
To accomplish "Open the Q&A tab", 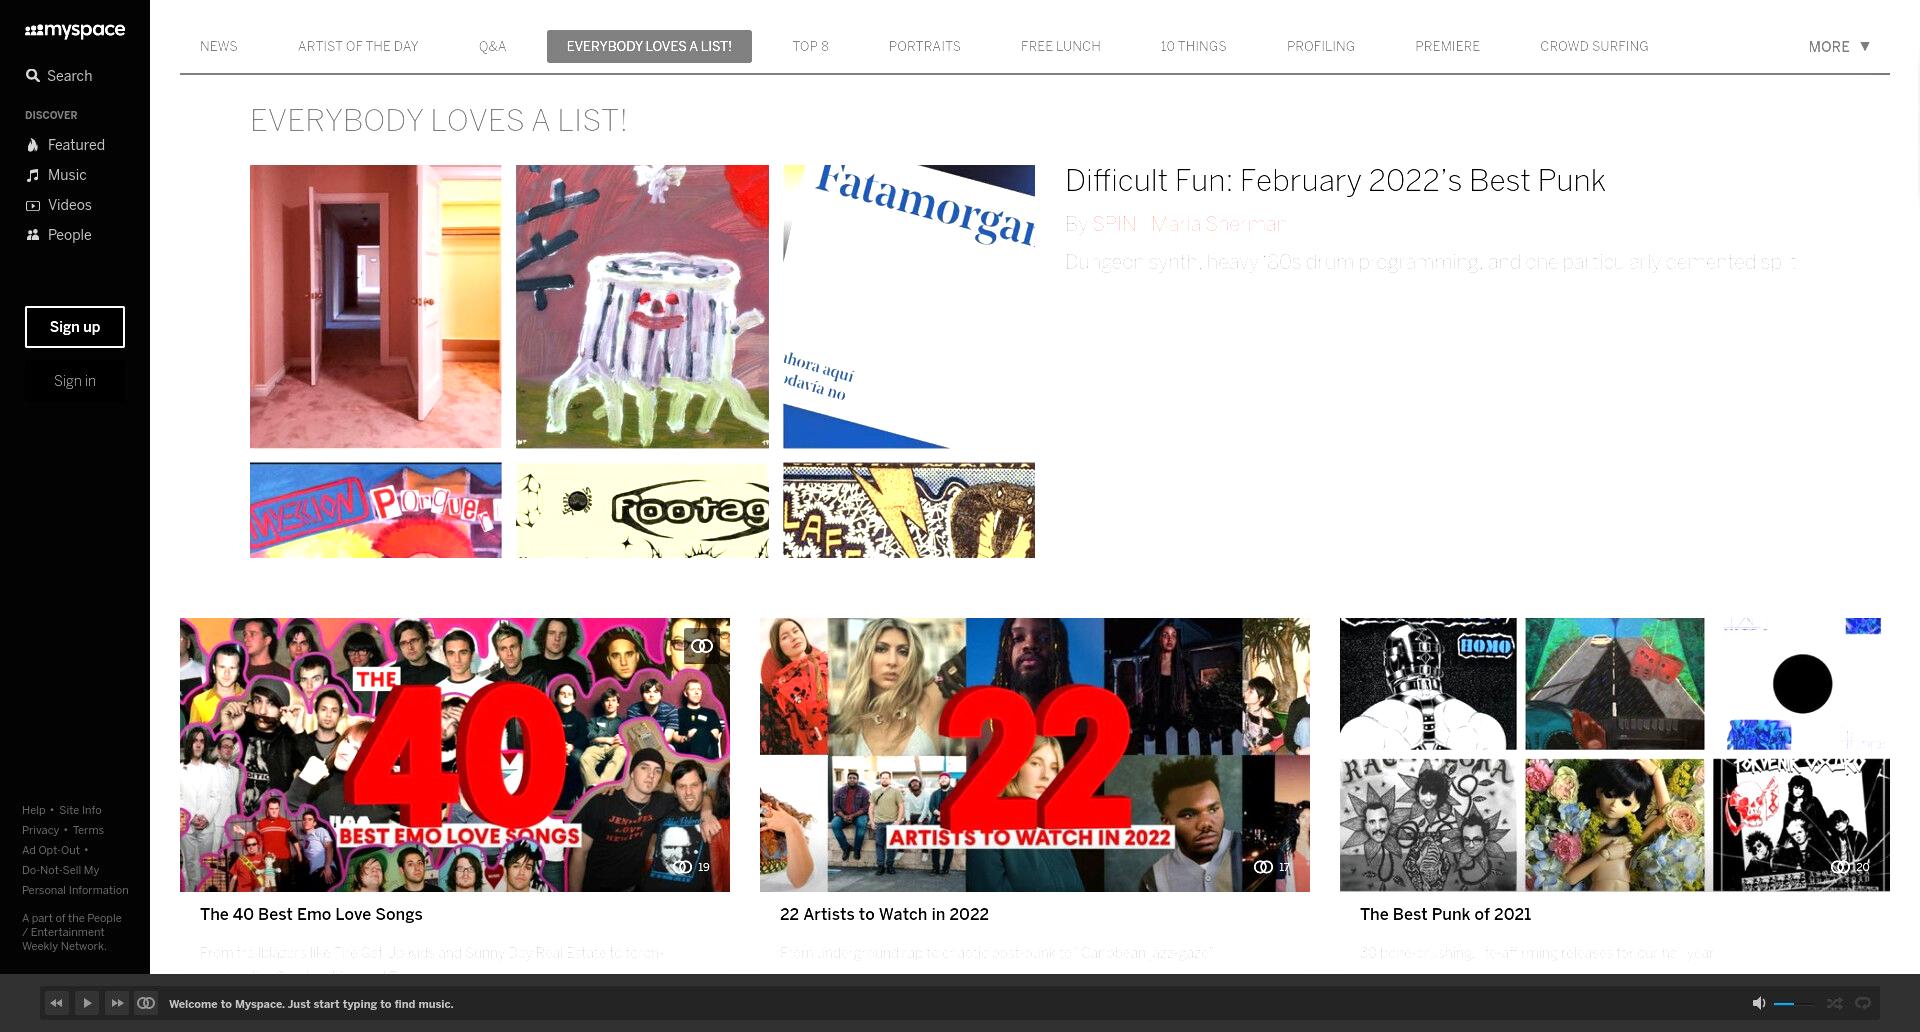I will pos(492,47).
